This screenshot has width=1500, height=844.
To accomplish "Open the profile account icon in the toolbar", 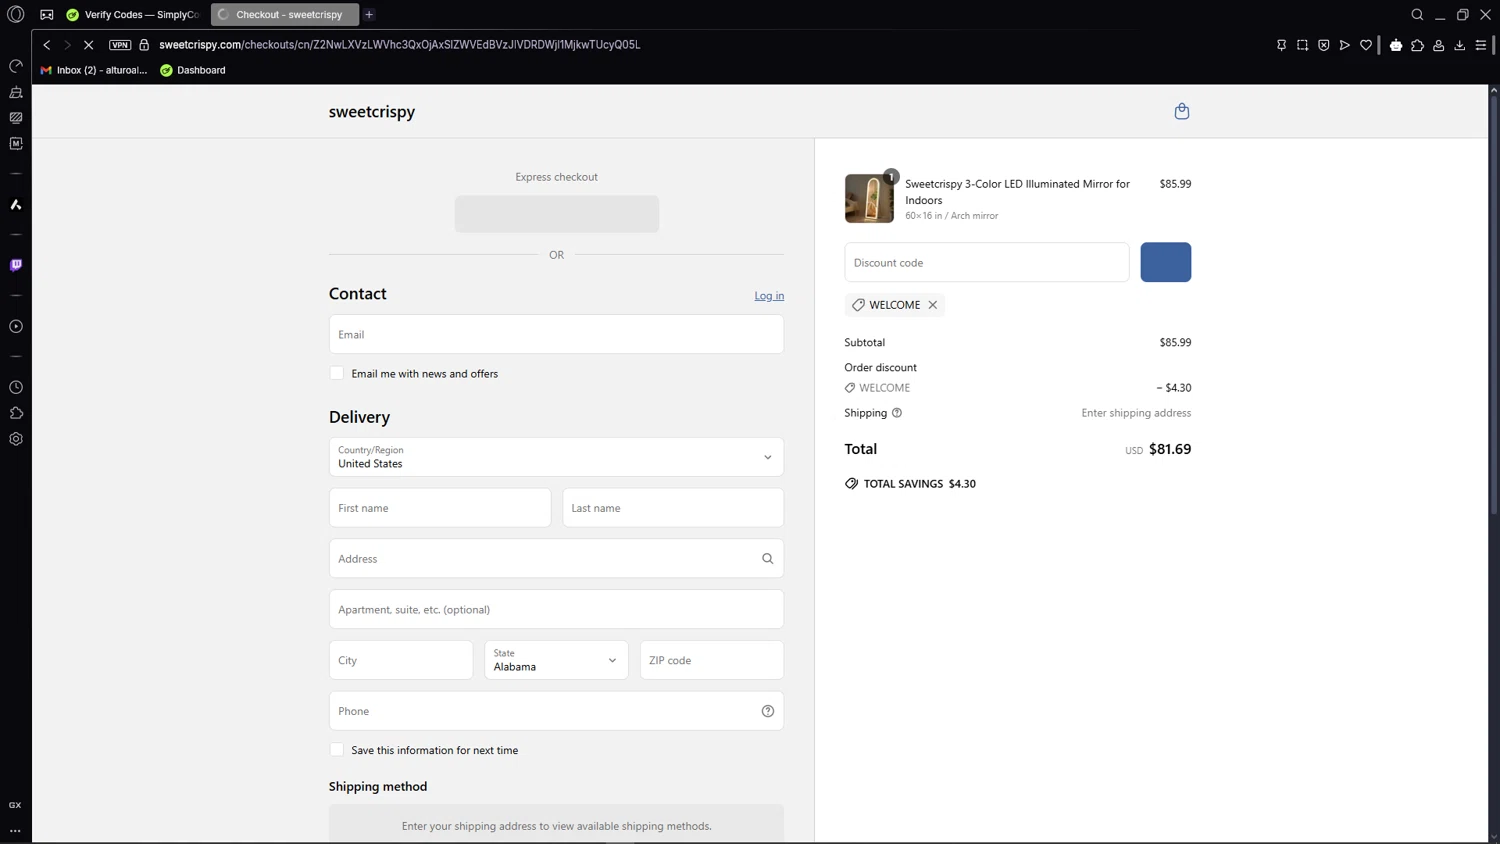I will pos(1439,45).
